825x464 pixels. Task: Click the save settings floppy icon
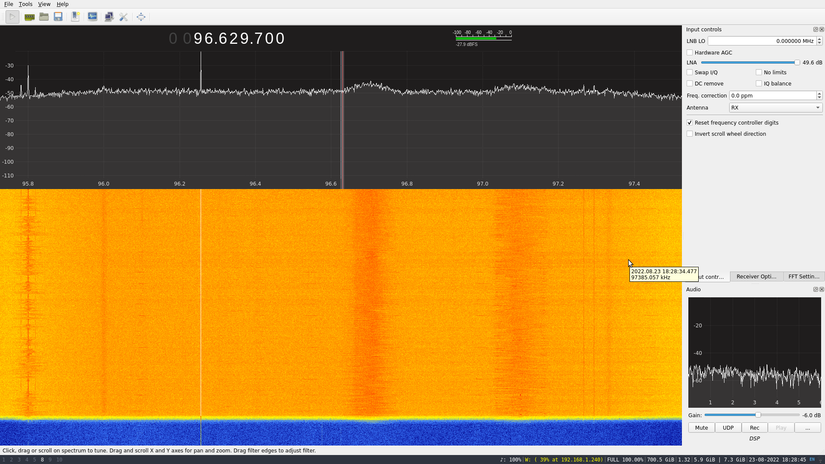pos(58,17)
